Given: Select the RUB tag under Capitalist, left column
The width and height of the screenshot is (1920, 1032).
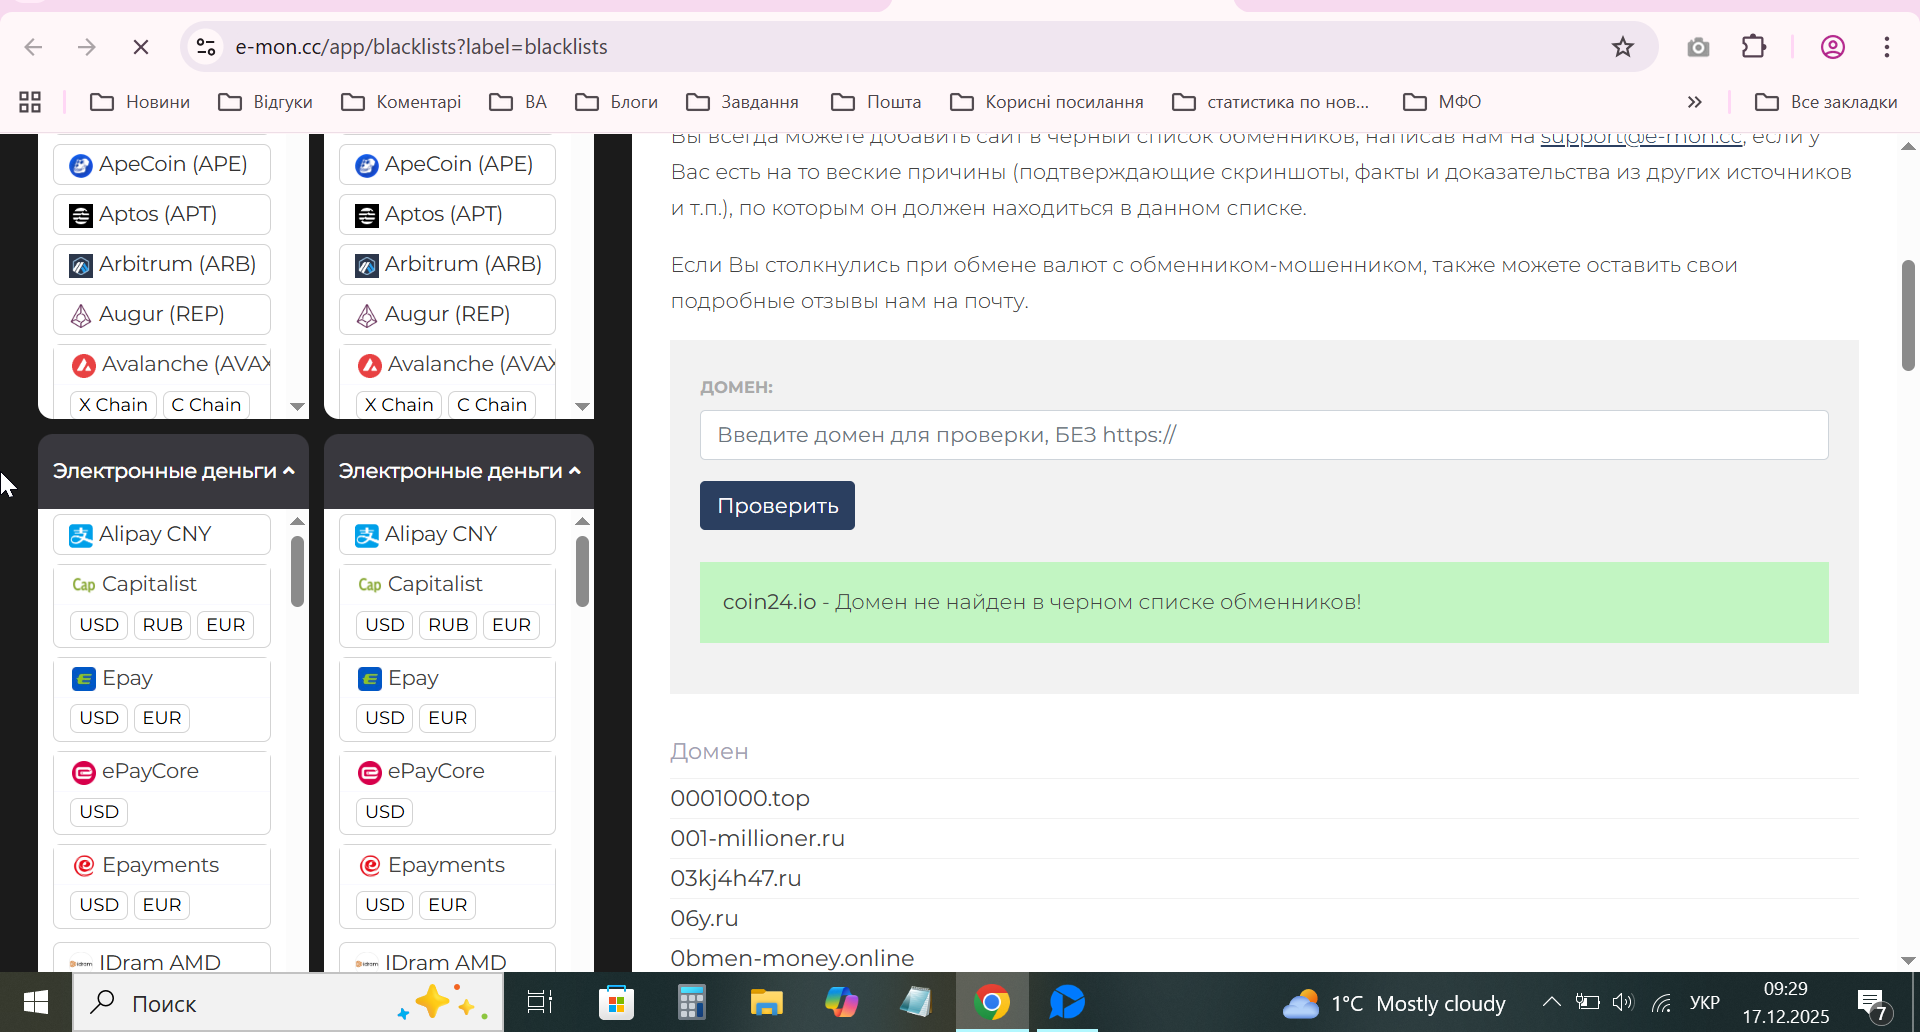Looking at the screenshot, I should coord(162,625).
